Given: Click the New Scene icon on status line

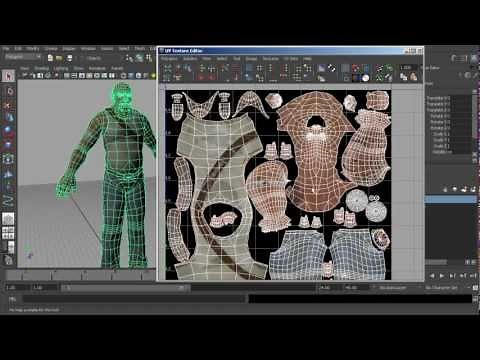Looking at the screenshot, I should (x=50, y=58).
